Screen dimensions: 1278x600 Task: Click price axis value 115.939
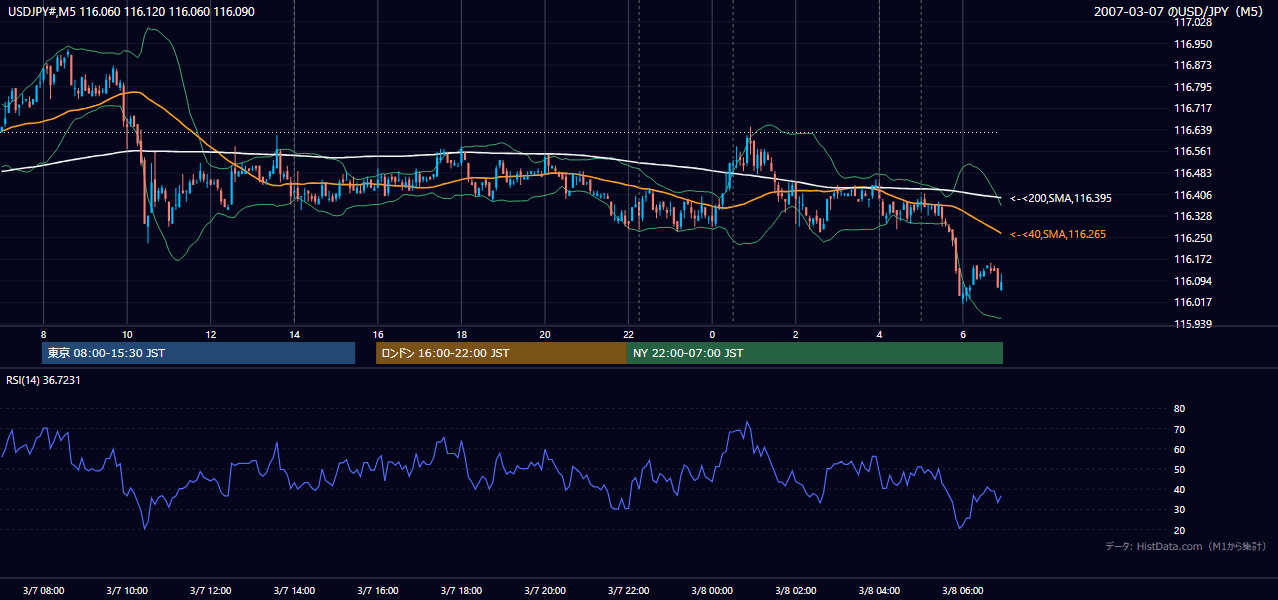pyautogui.click(x=1193, y=324)
